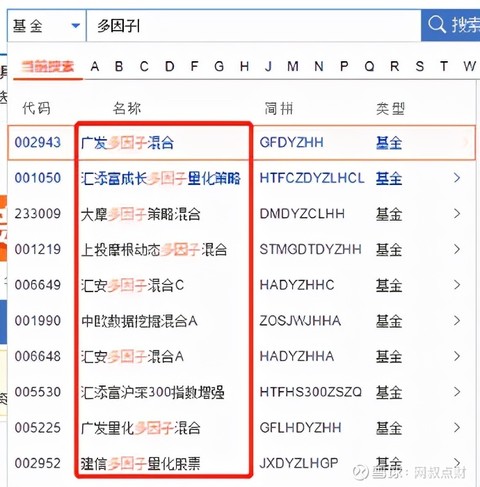Click the 多因子 search input field
The width and height of the screenshot is (480, 487).
[x=254, y=26]
